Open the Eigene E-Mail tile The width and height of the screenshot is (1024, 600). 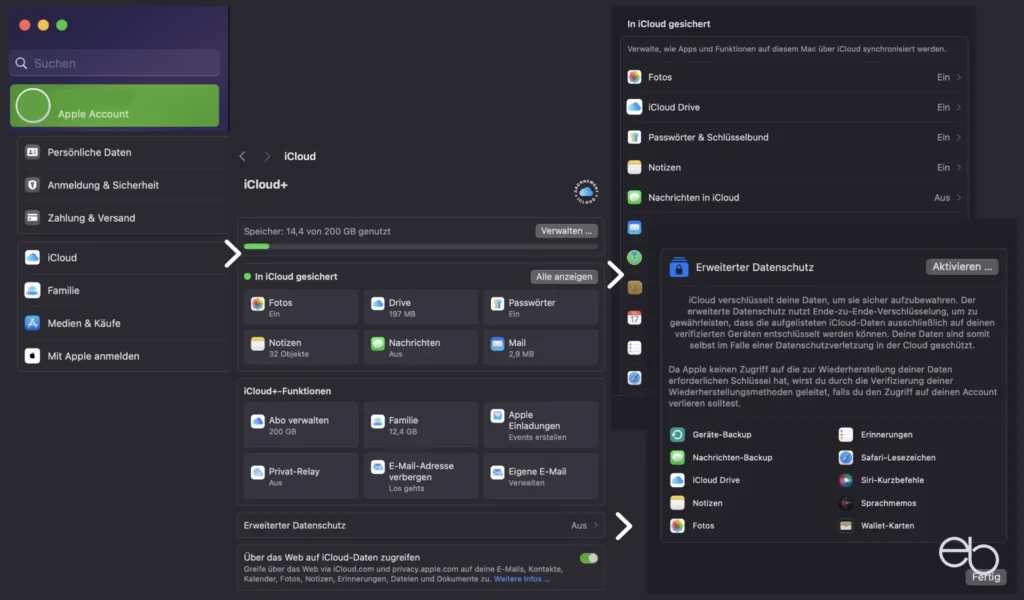pyautogui.click(x=541, y=476)
